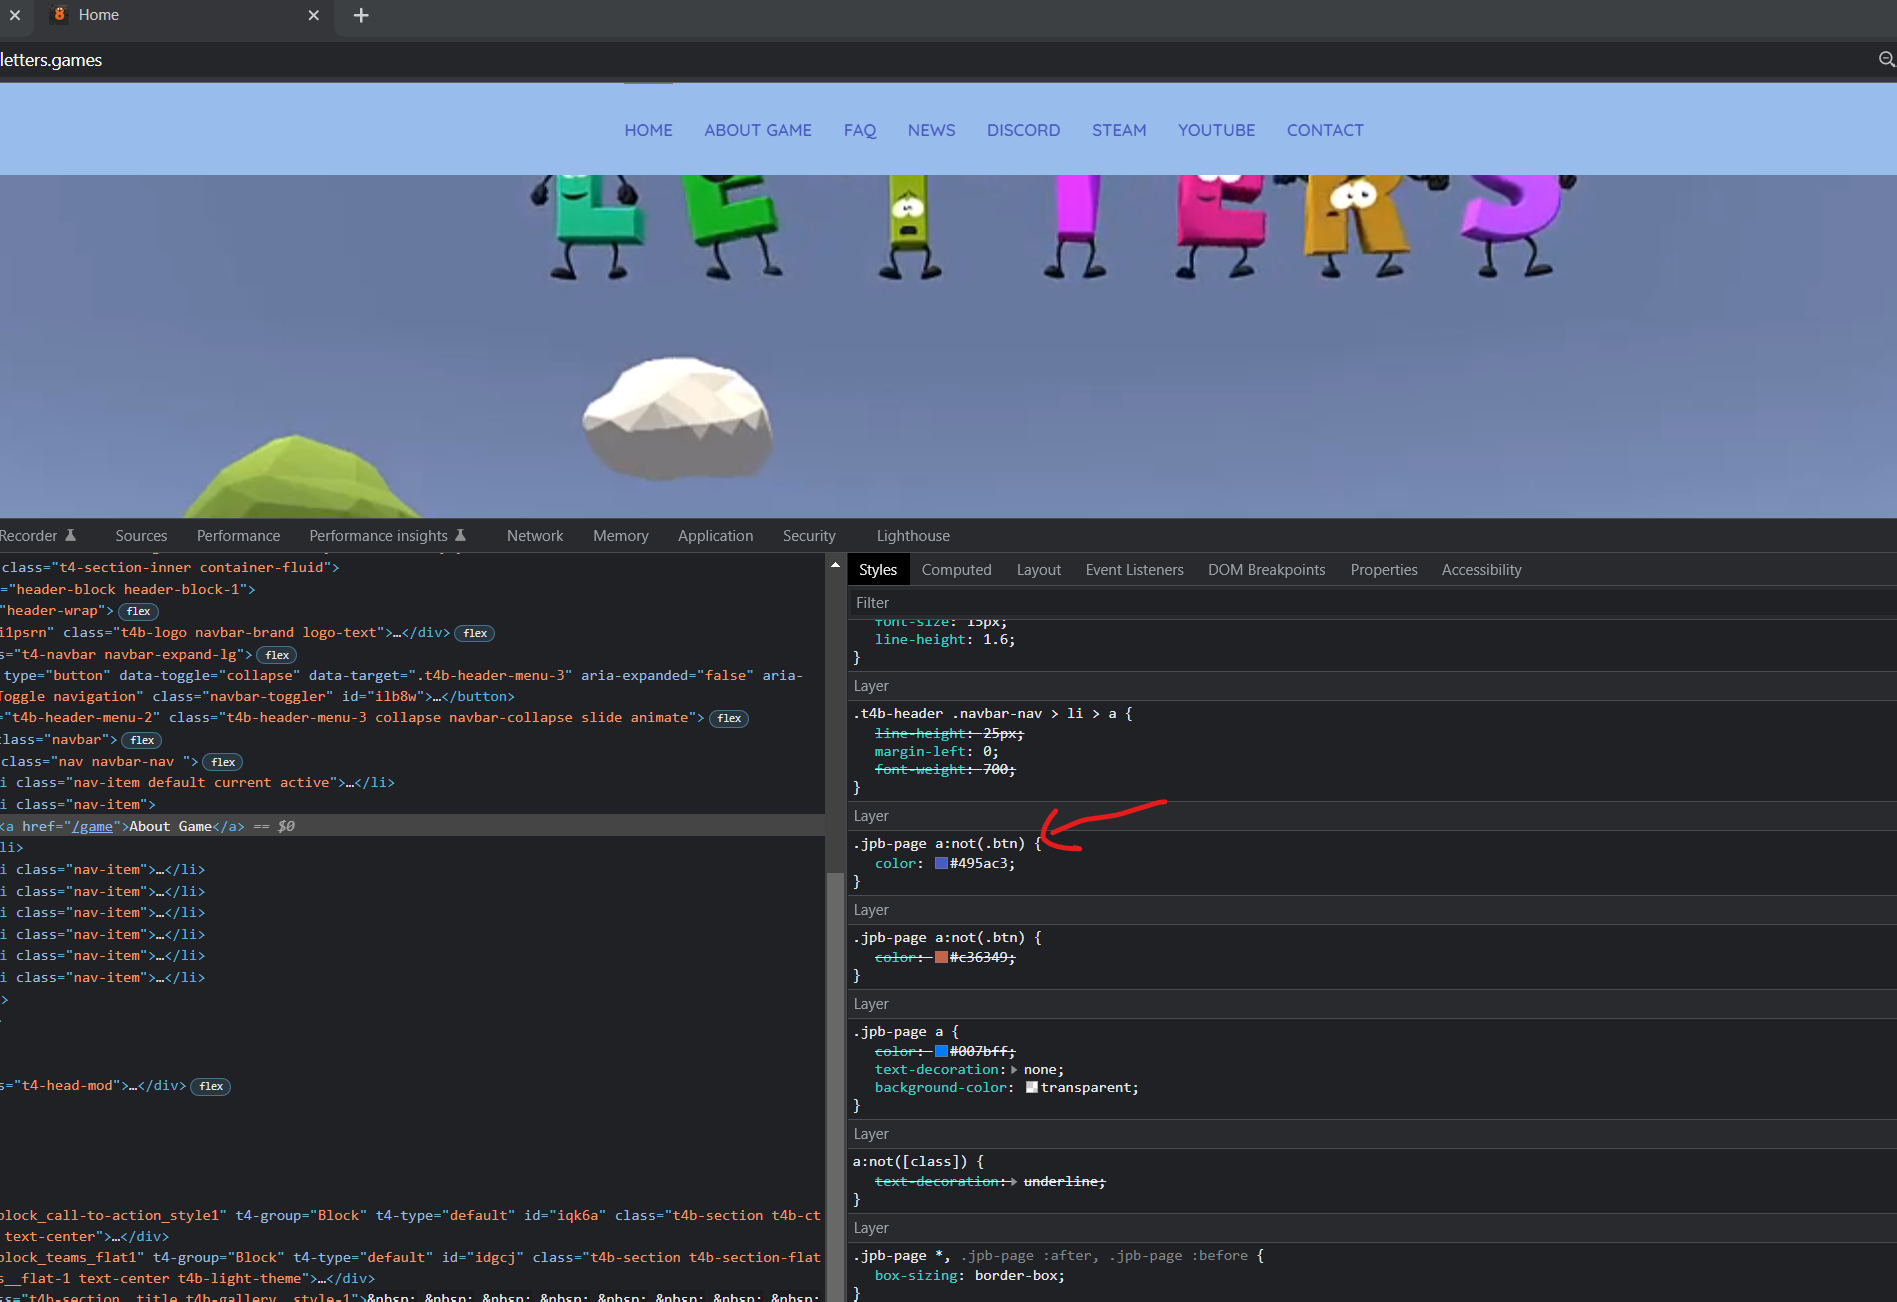Switch to the Computed tab

[x=956, y=570]
